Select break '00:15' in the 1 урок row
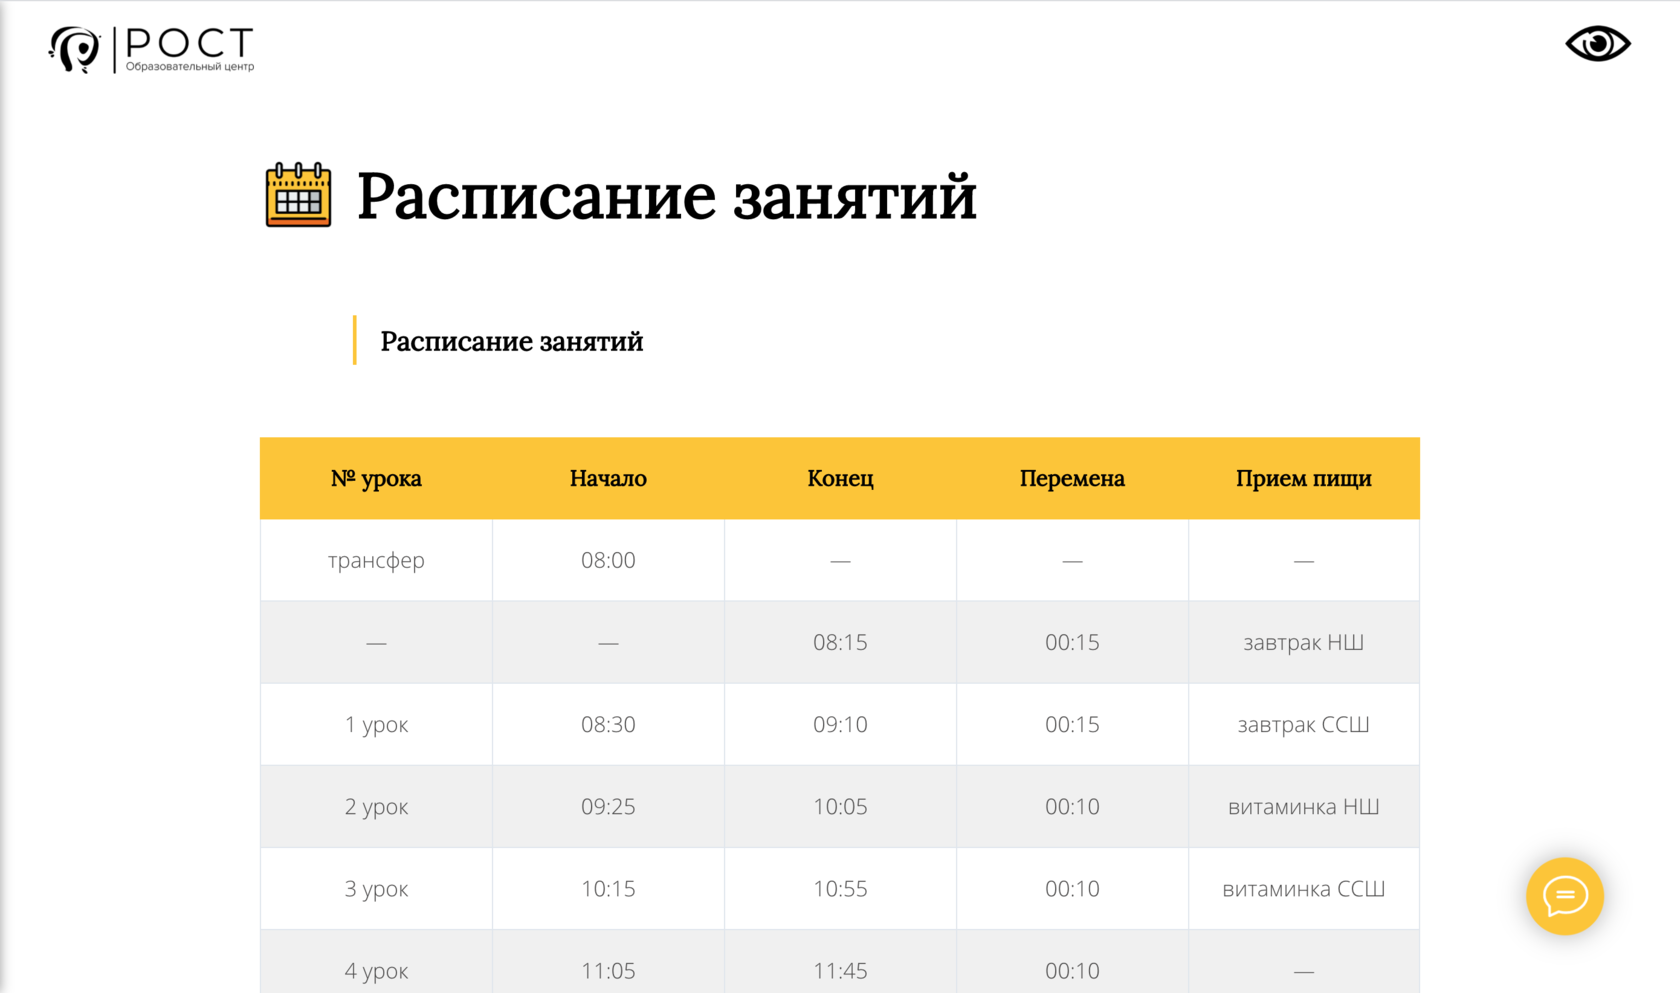The image size is (1680, 993). click(x=1072, y=724)
